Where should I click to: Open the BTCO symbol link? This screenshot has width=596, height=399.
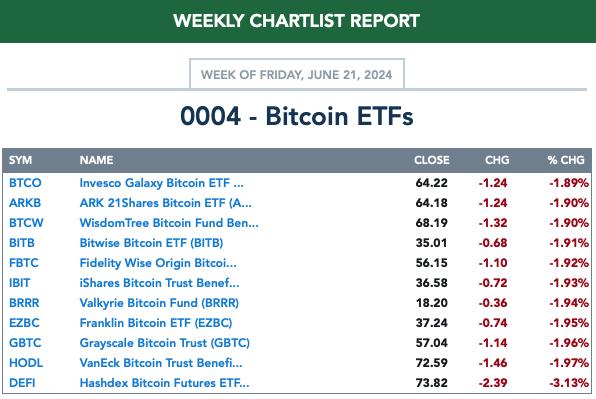[25, 183]
